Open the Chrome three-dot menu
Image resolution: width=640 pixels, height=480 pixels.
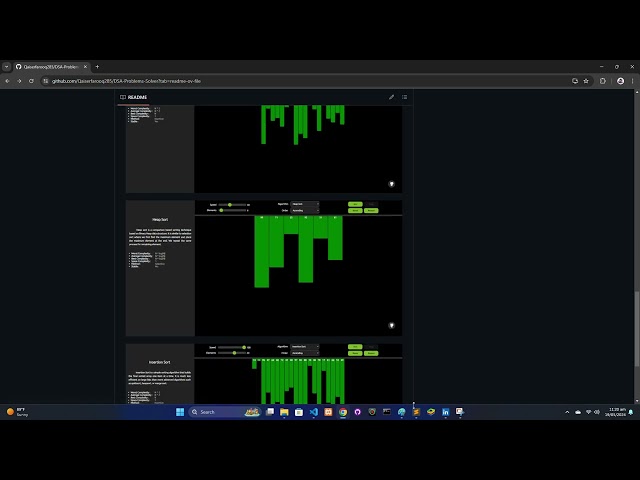pos(633,81)
